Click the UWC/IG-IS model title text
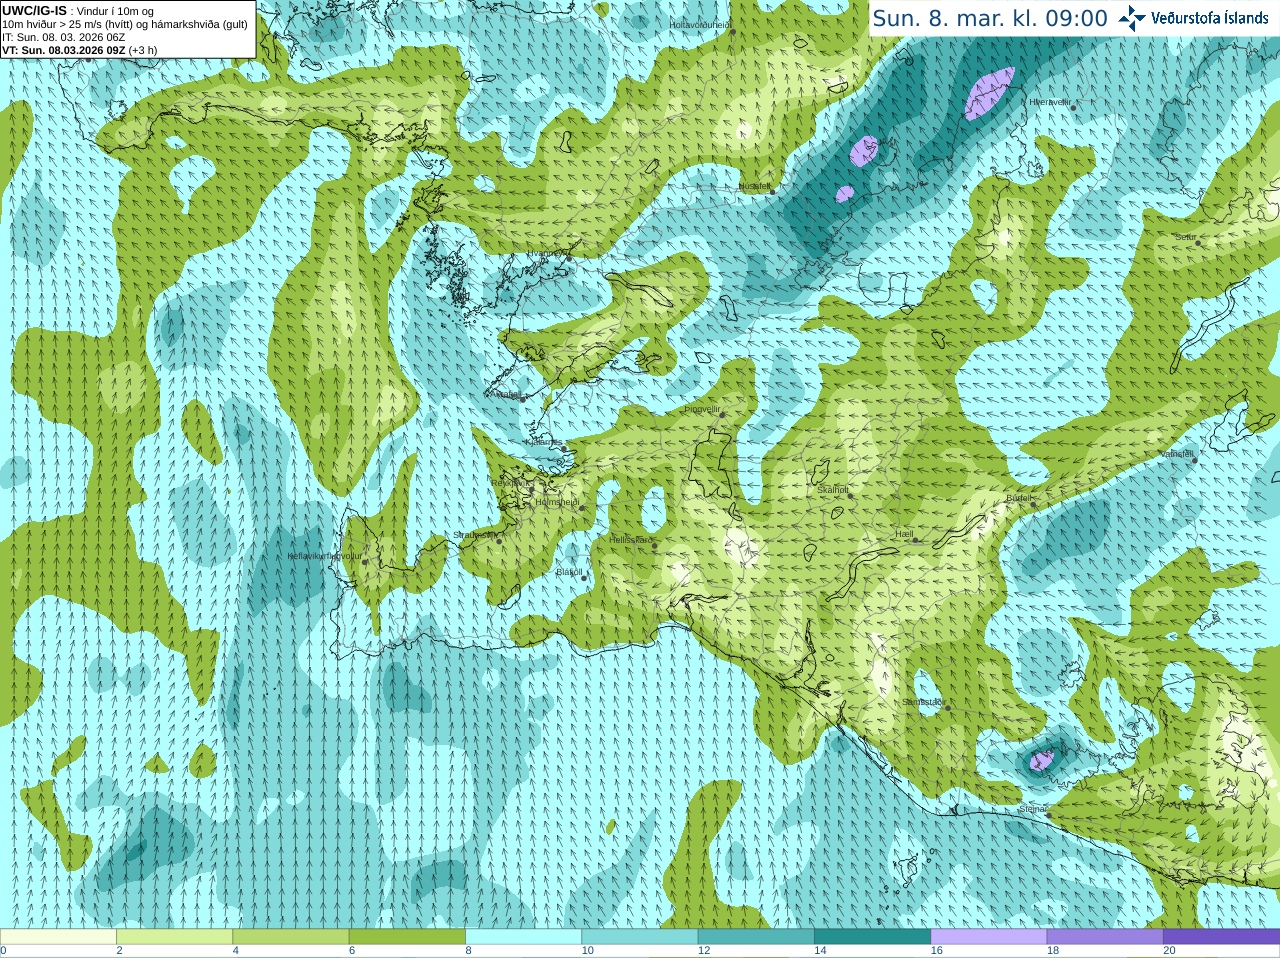The image size is (1280, 958). pyautogui.click(x=34, y=11)
